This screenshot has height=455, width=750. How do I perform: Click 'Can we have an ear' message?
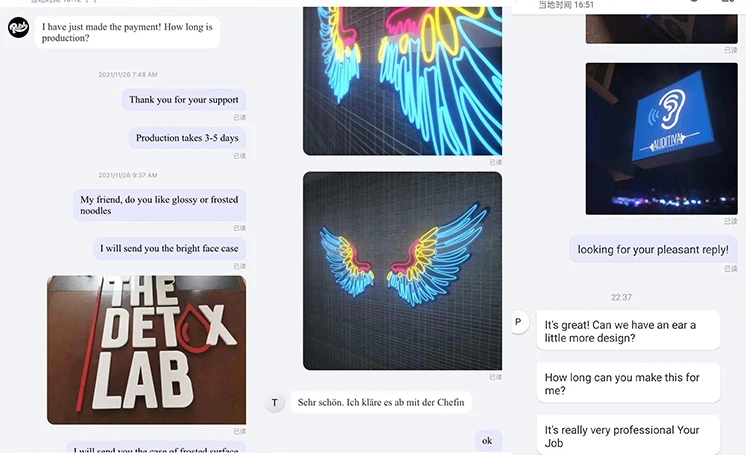(x=628, y=331)
